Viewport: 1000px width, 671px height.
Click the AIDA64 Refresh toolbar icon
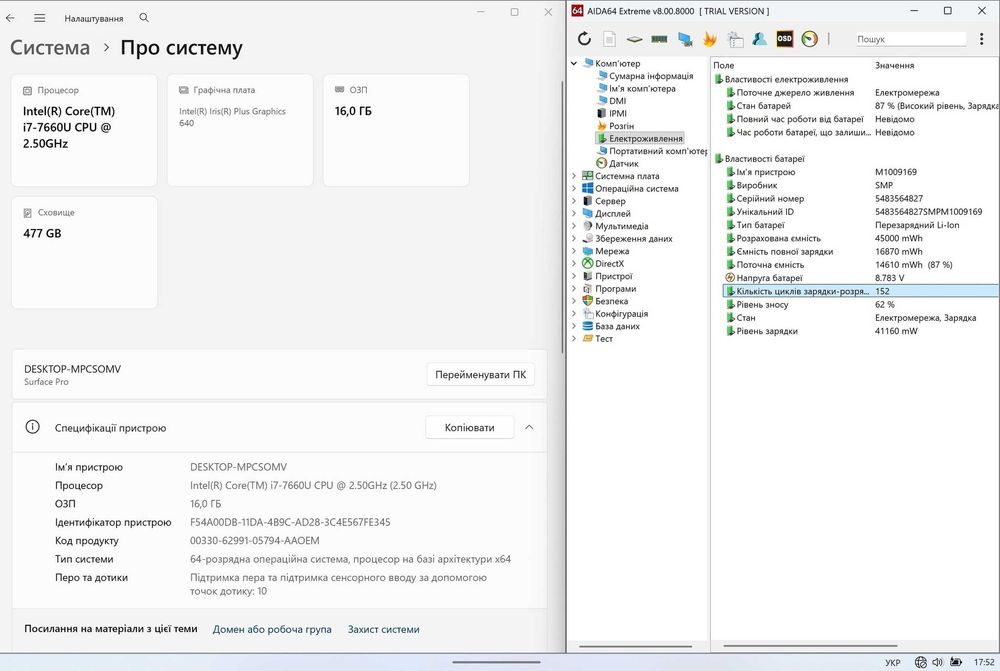pyautogui.click(x=584, y=39)
